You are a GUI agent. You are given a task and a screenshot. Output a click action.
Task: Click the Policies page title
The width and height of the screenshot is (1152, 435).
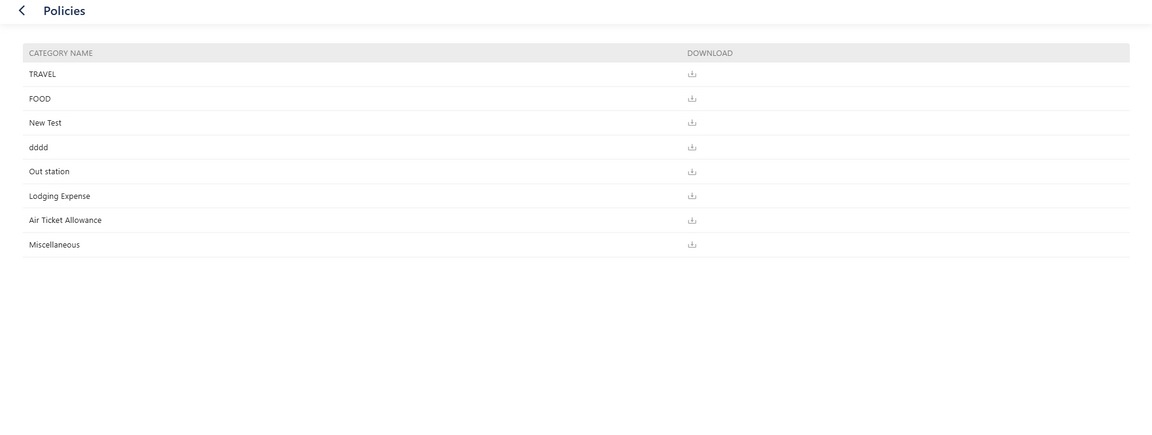click(64, 11)
